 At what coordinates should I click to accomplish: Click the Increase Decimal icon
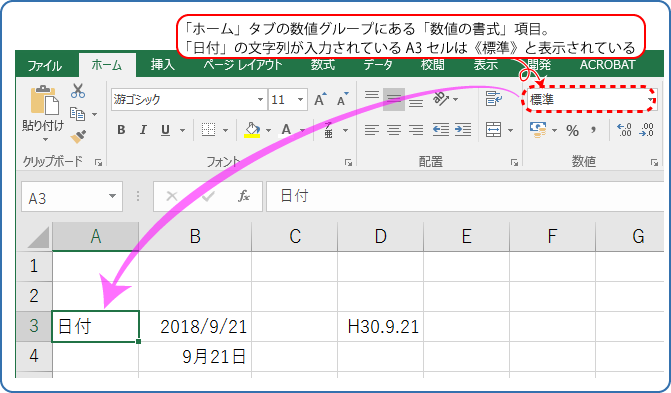coord(624,130)
